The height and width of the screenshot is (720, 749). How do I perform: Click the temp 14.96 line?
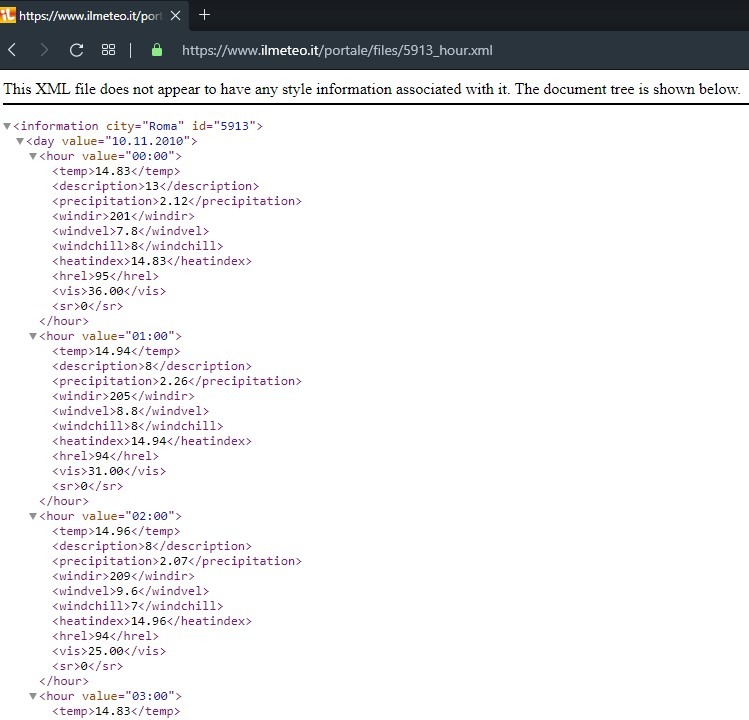coord(116,531)
